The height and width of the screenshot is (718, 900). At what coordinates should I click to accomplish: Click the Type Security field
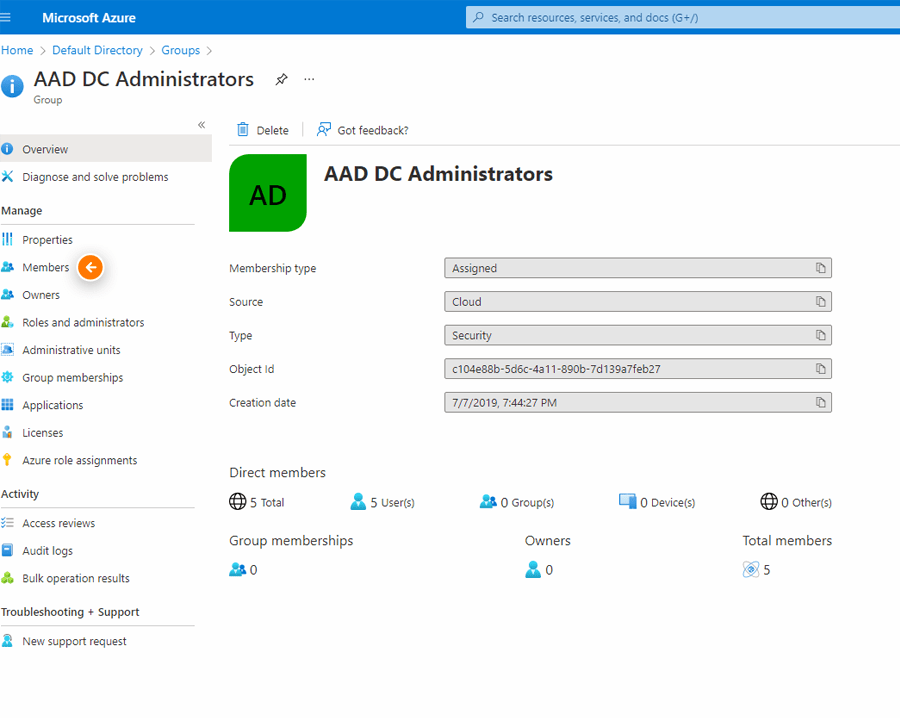[638, 335]
